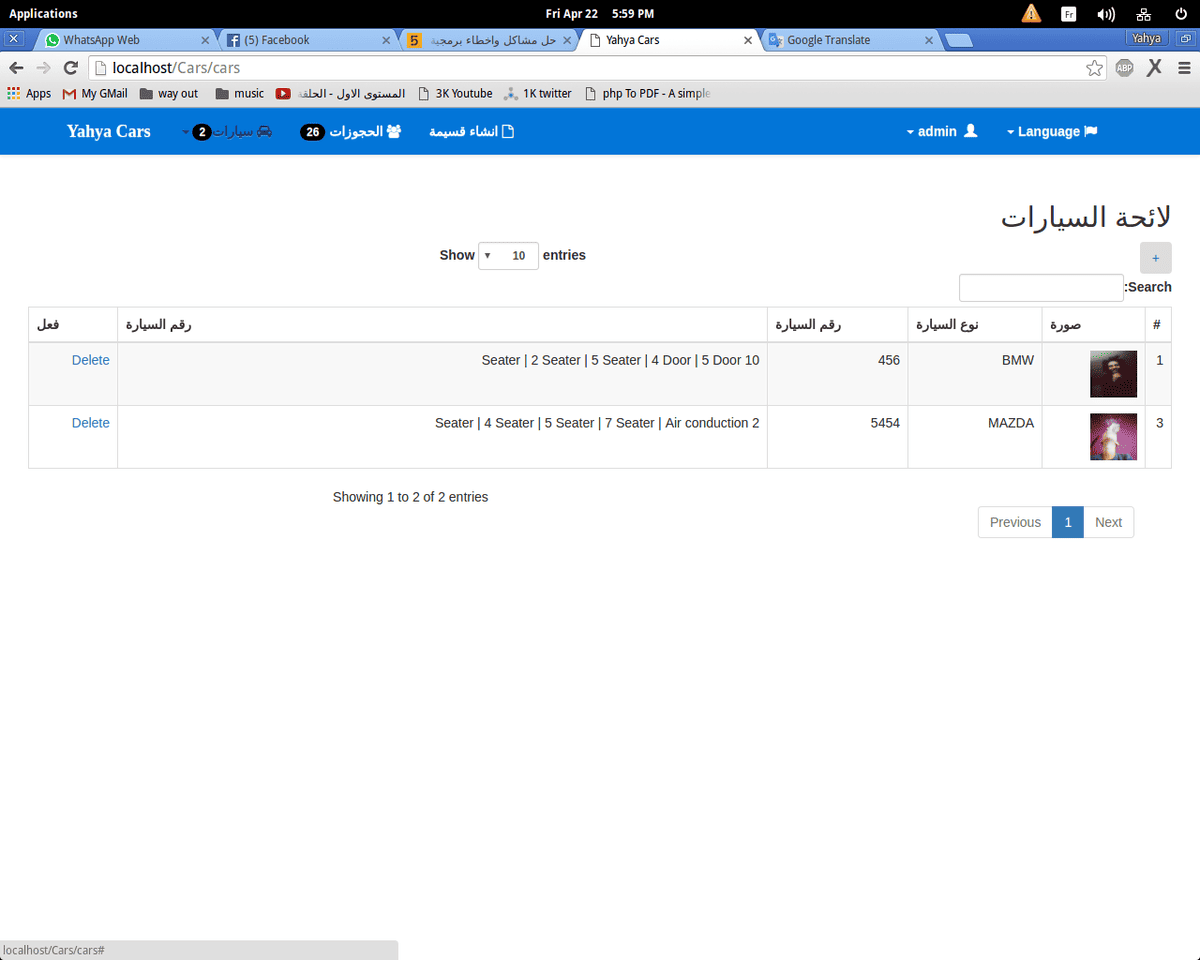1200x960 pixels.
Task: Sort by the صورة image column header
Action: (x=1093, y=325)
